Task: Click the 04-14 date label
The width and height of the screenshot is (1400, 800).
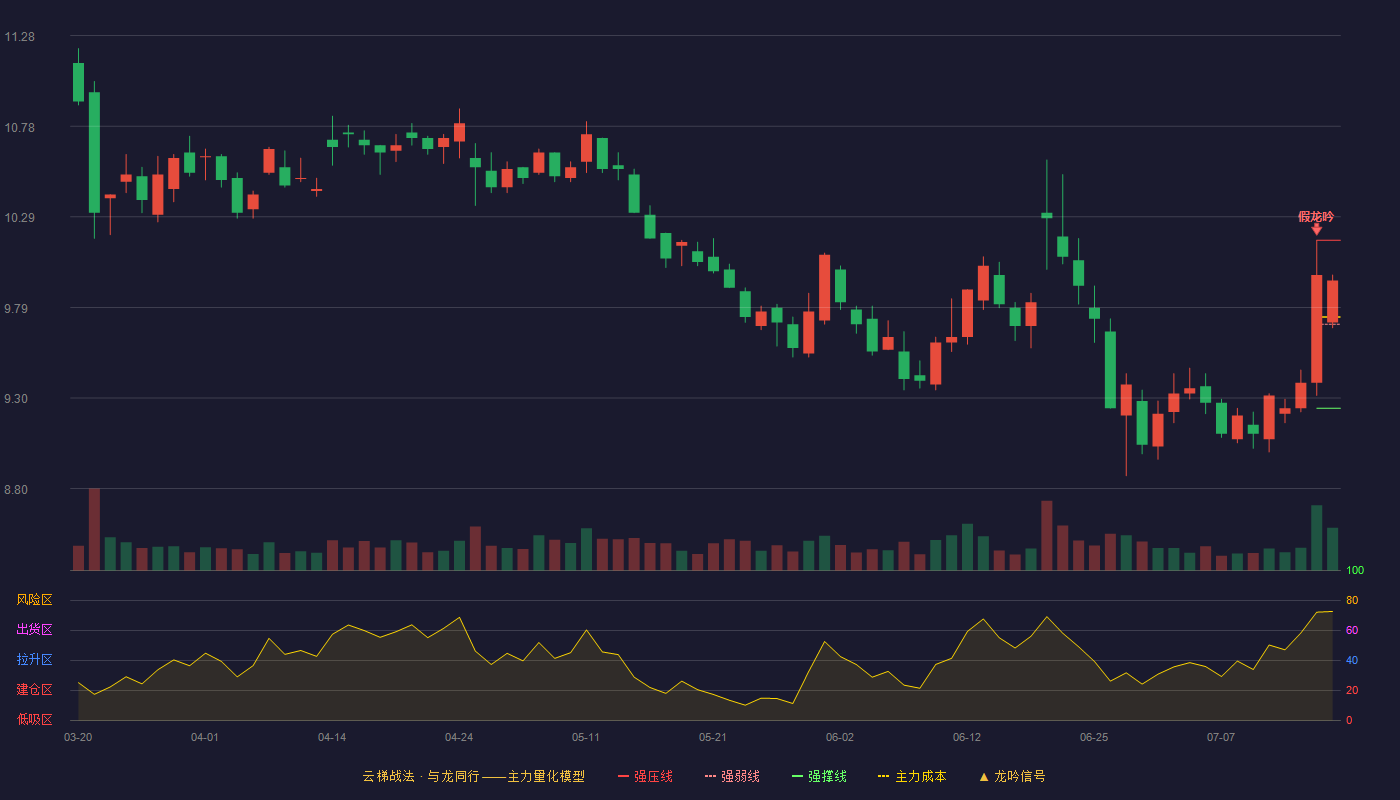Action: [x=332, y=737]
